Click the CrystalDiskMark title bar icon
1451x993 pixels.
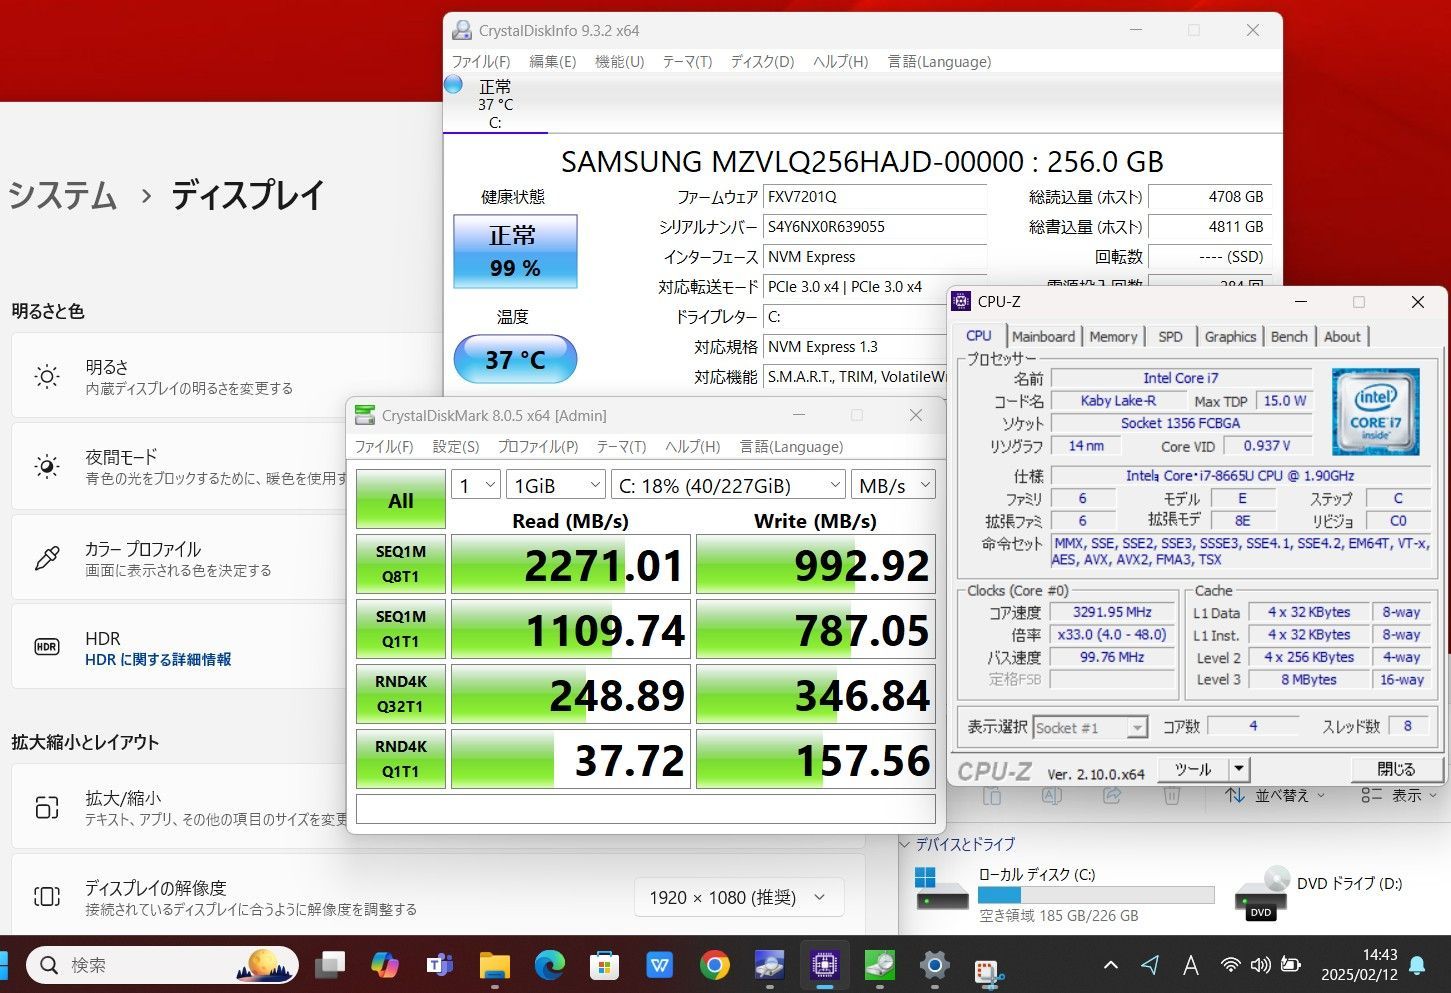[x=365, y=415]
